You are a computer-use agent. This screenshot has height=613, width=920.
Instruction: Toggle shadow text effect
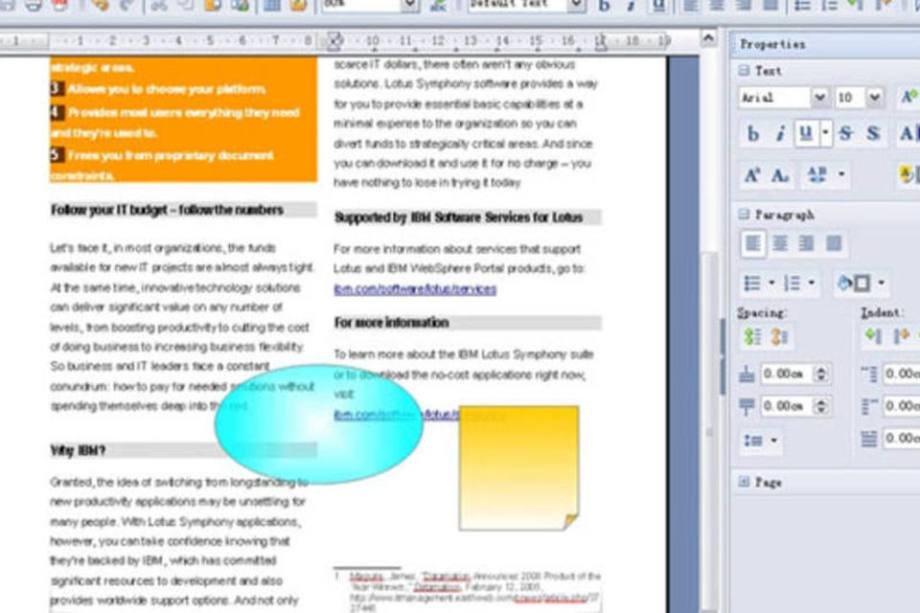tap(874, 134)
